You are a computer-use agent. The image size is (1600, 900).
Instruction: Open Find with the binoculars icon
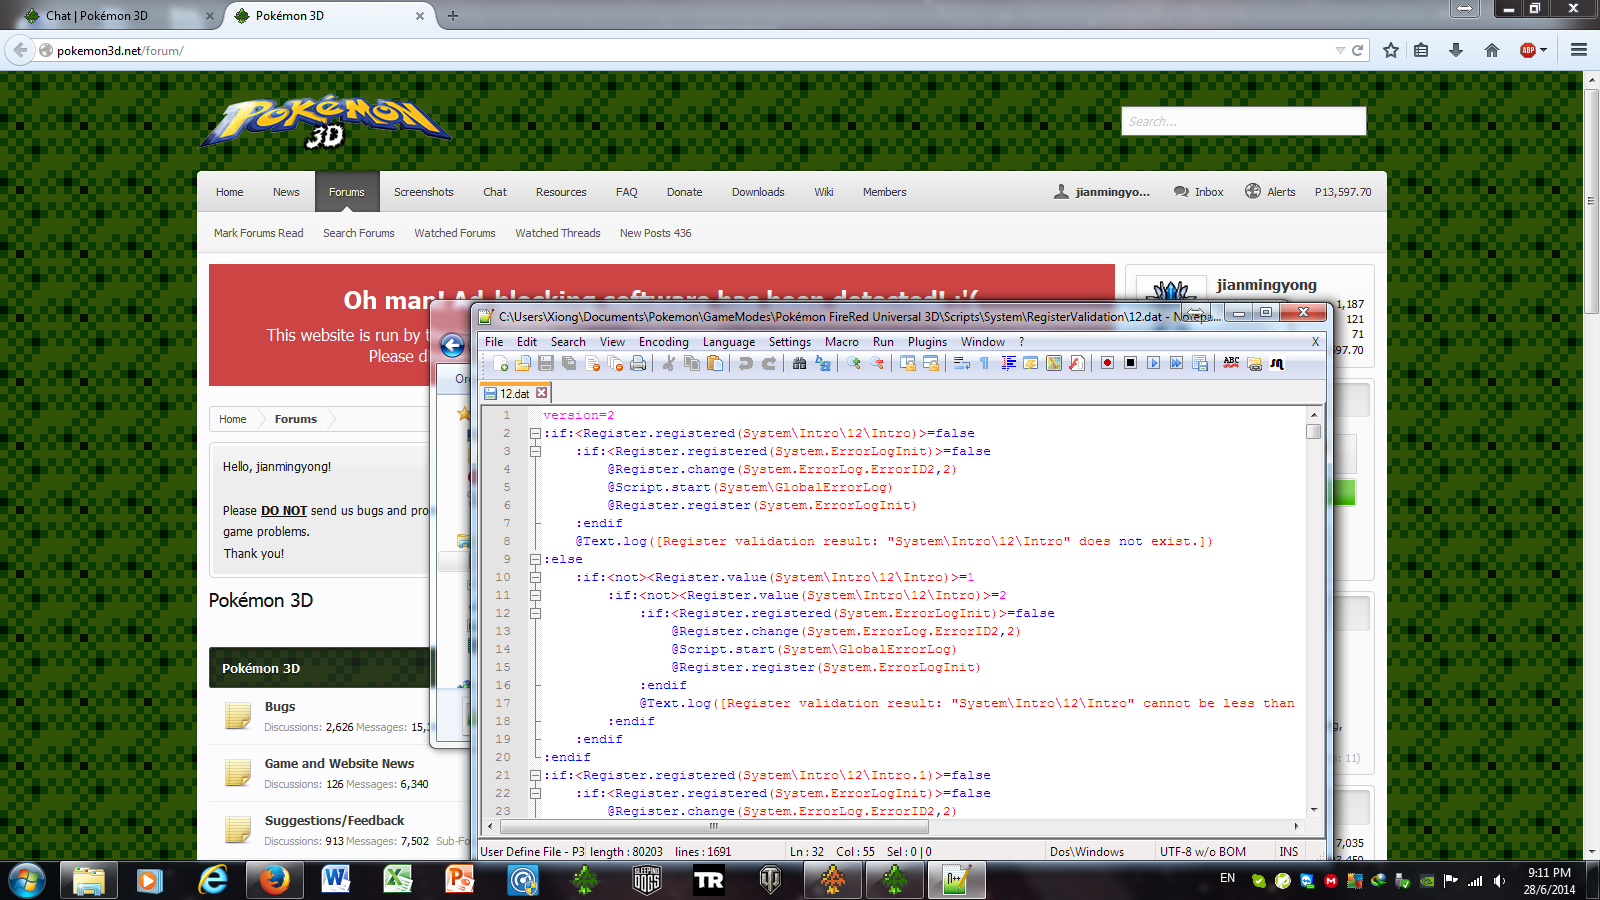point(799,364)
